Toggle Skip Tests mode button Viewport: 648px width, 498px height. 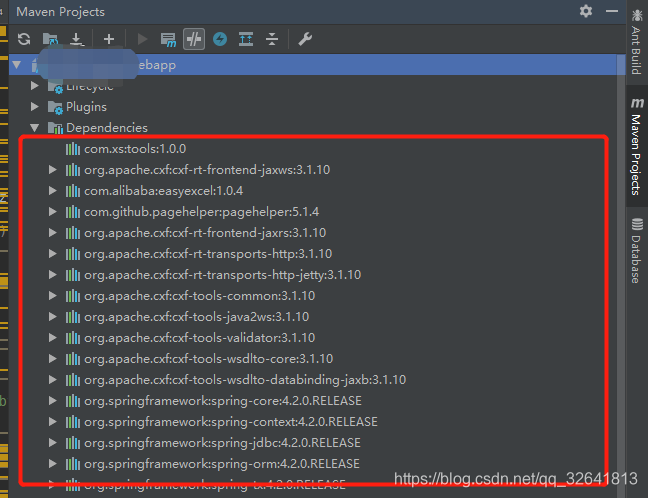(x=194, y=39)
